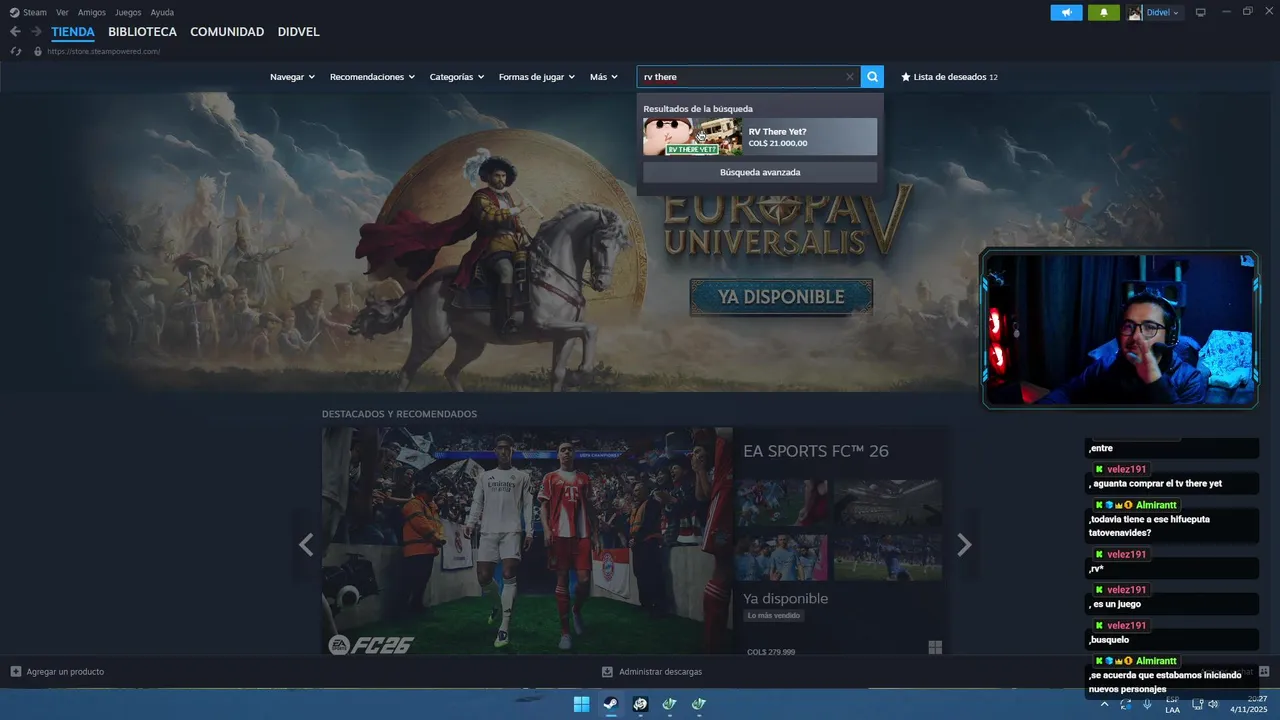Image resolution: width=1280 pixels, height=720 pixels.
Task: Open the Categorías dropdown
Action: tap(457, 77)
